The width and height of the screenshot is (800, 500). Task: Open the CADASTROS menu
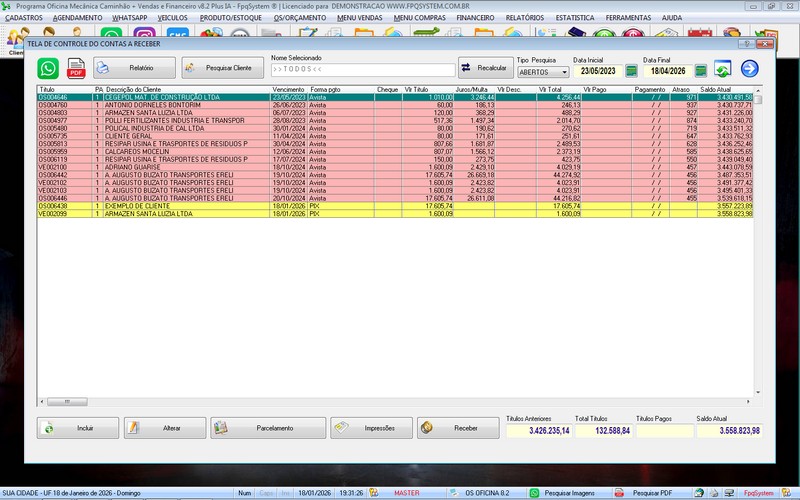pos(24,18)
